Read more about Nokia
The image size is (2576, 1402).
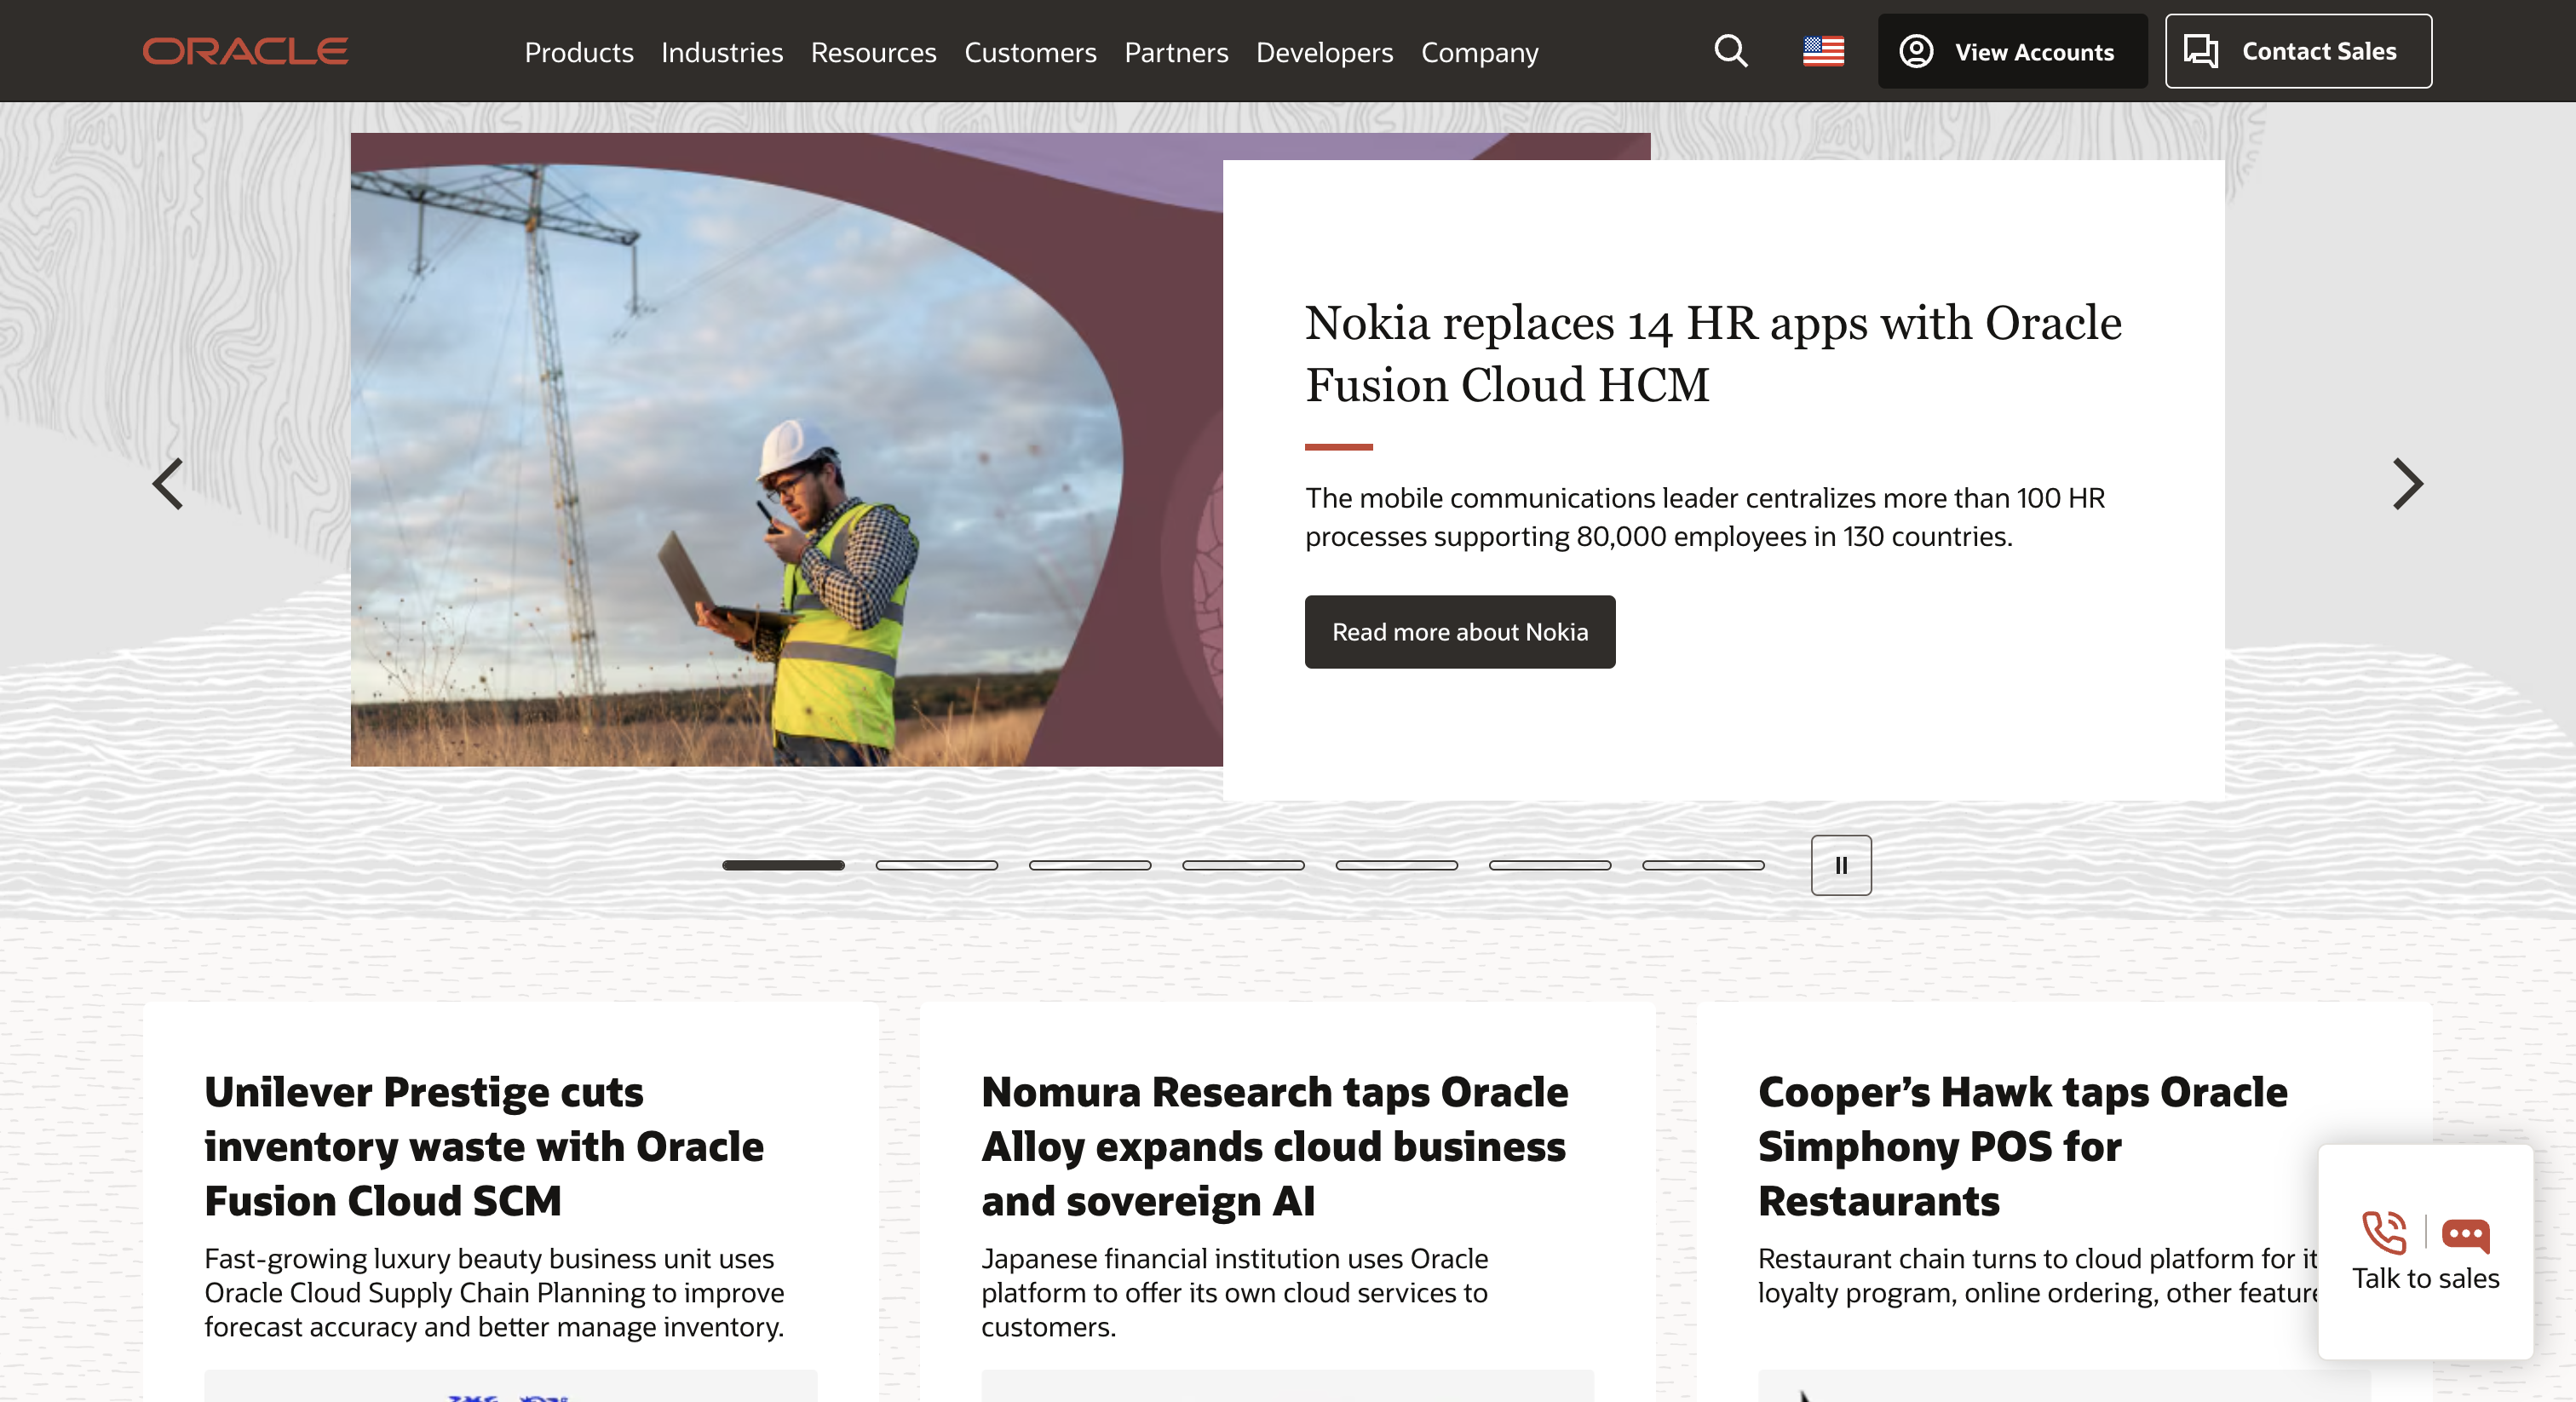coord(1459,632)
